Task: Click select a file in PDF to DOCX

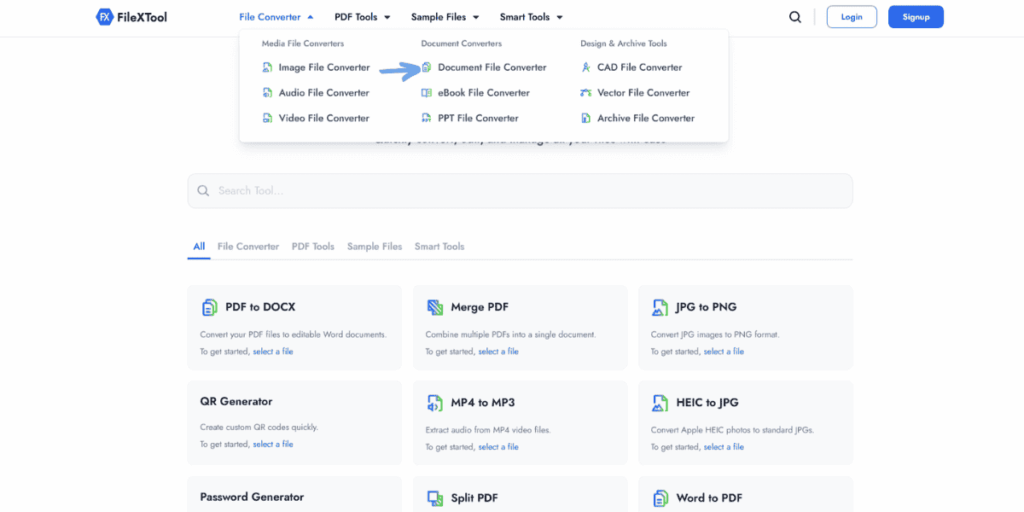Action: click(273, 351)
